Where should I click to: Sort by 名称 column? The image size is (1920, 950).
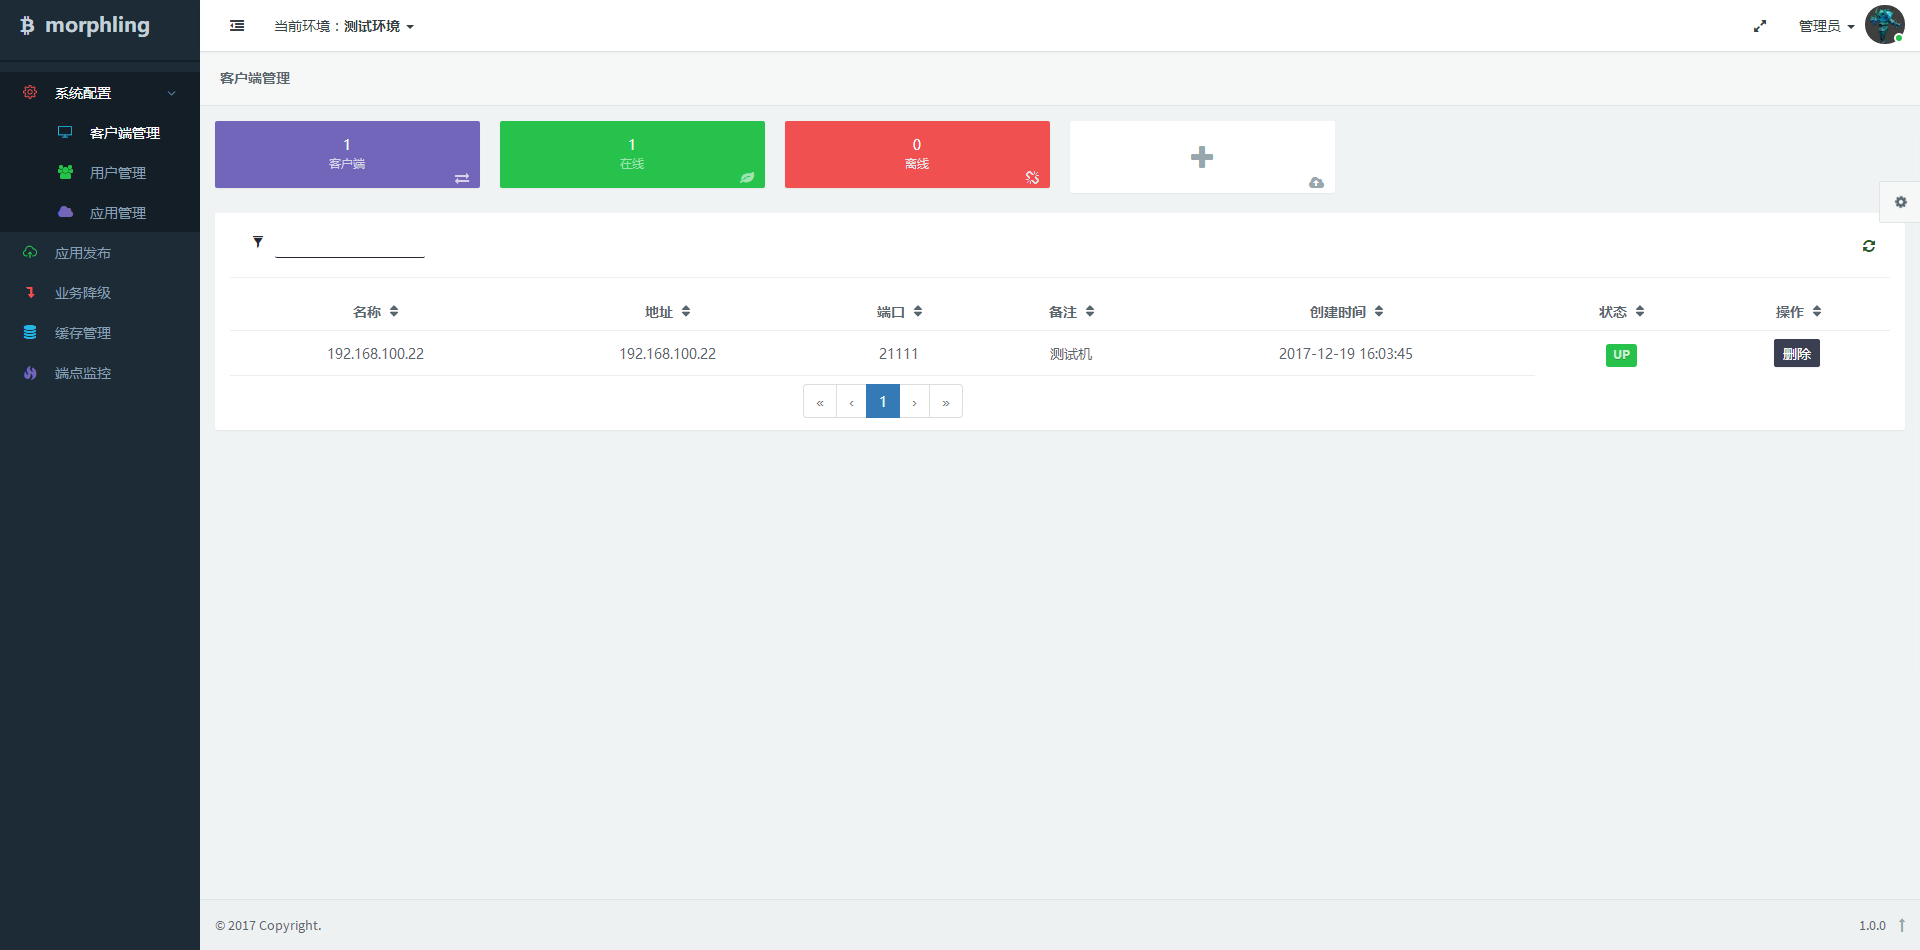click(376, 312)
